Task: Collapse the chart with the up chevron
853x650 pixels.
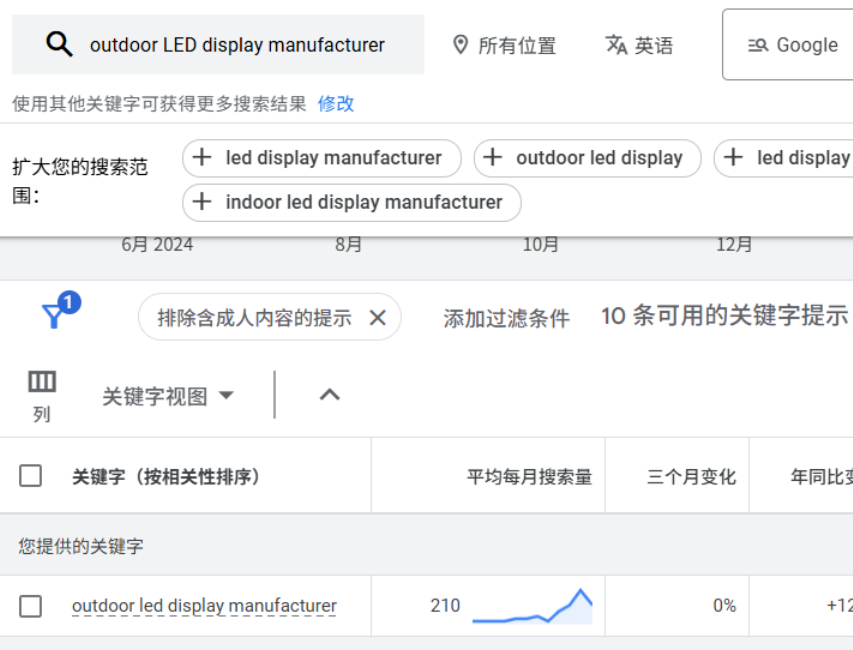Action: coord(329,394)
